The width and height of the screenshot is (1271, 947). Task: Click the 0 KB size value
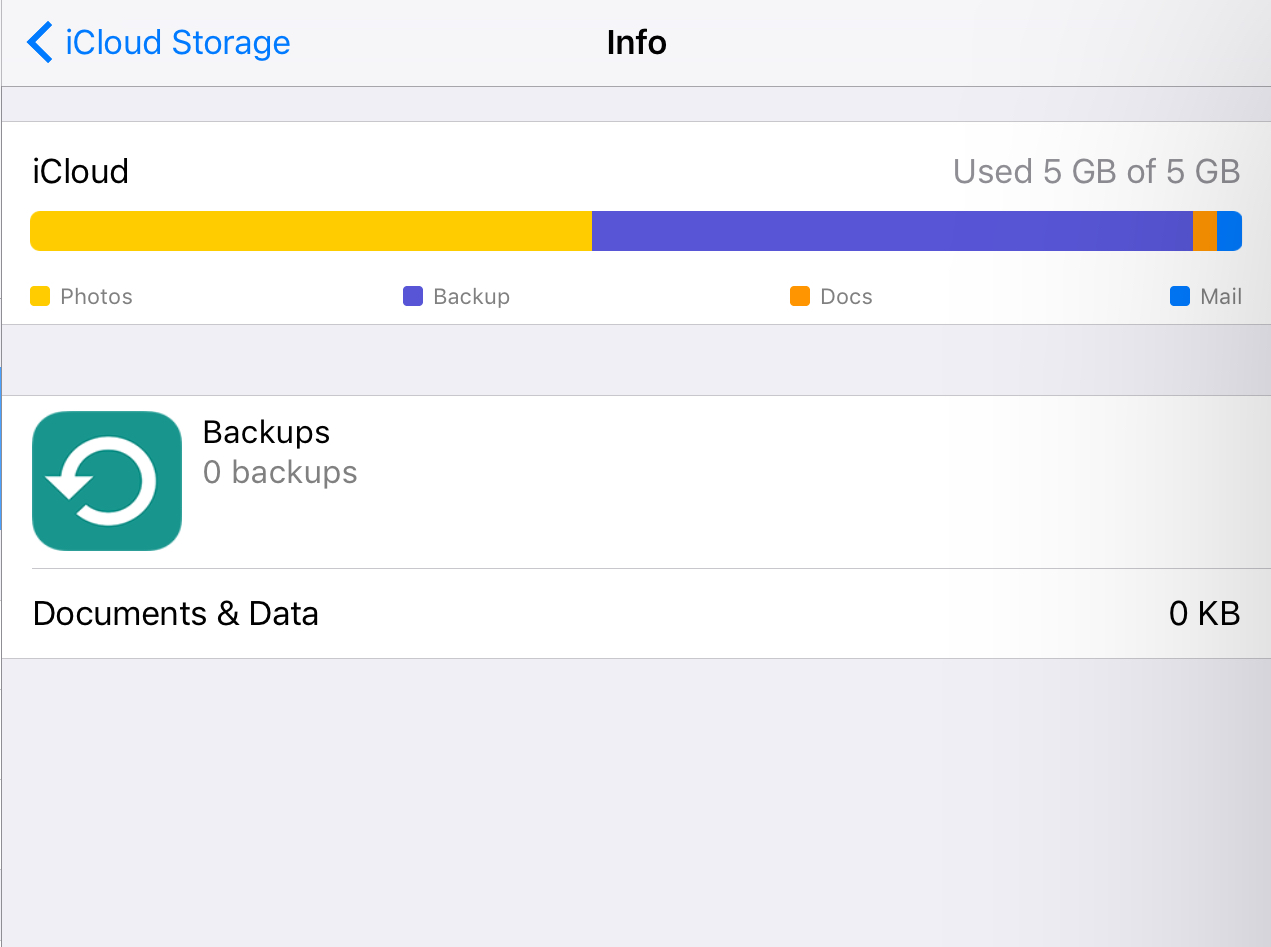(1204, 613)
